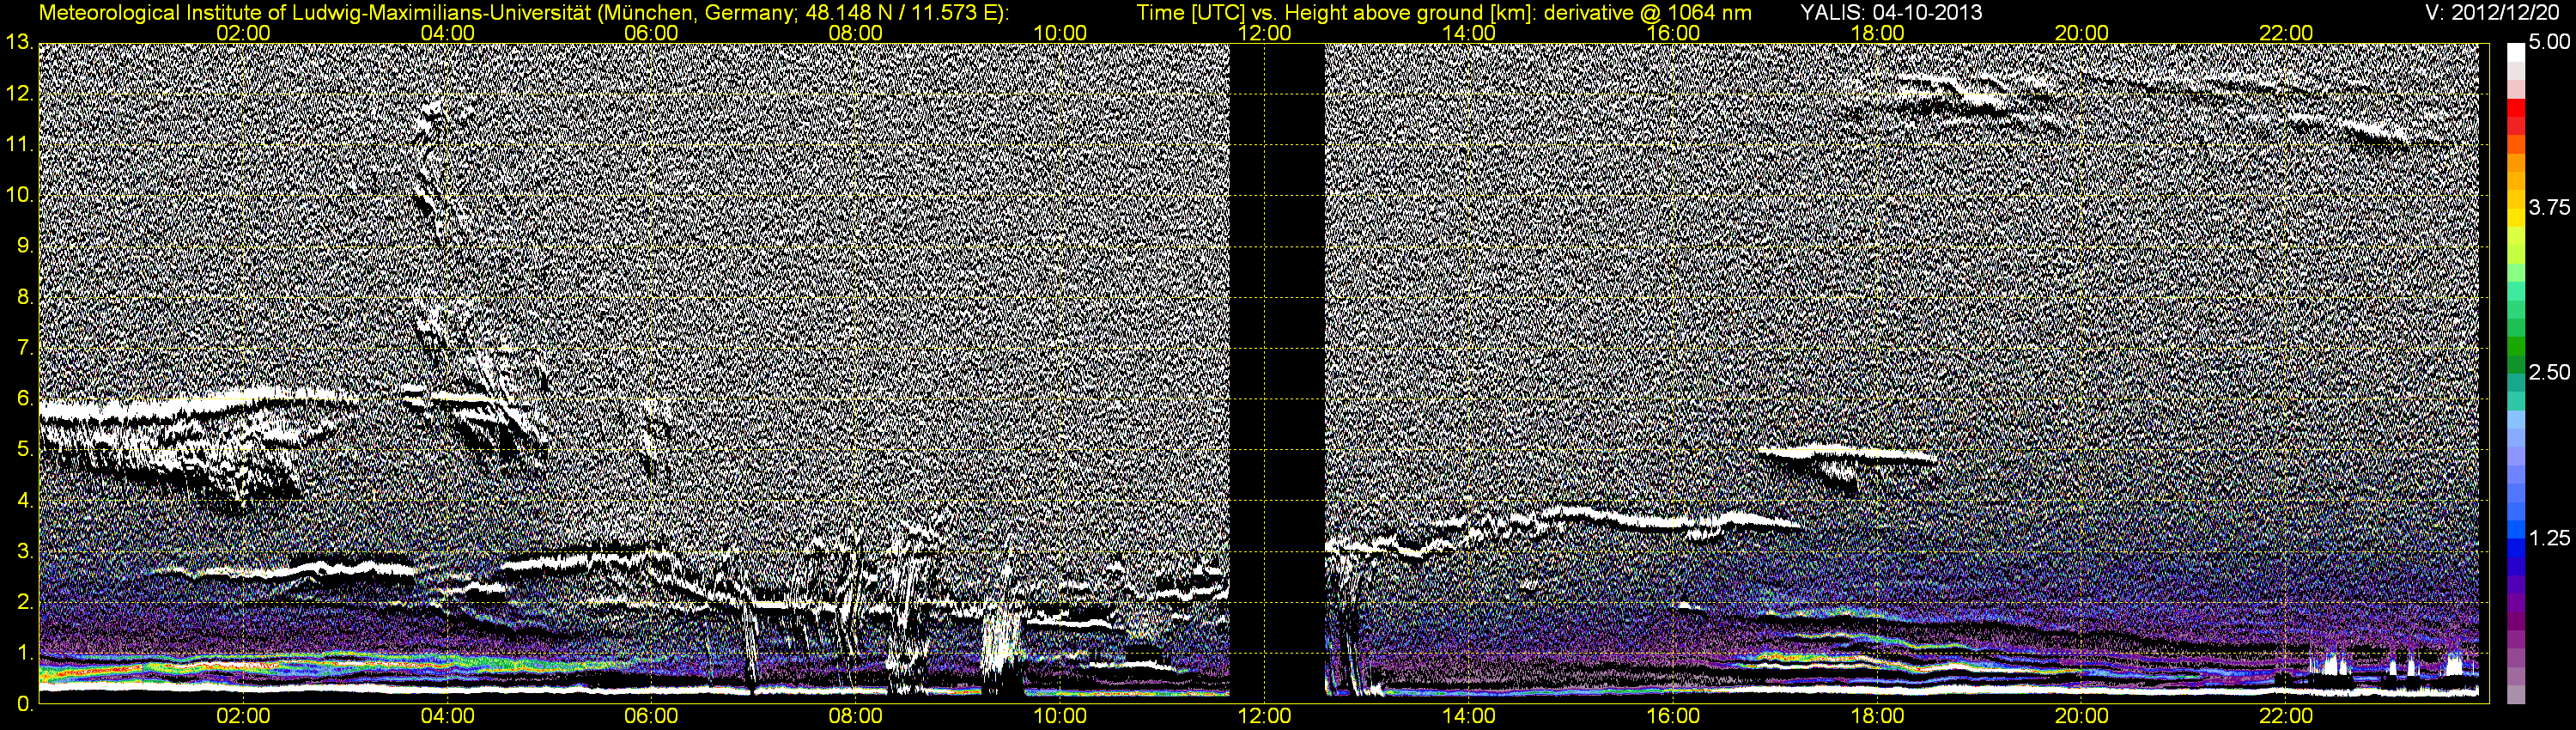Click the height axis label 9
Screen dimensions: 2576x730
25,246
